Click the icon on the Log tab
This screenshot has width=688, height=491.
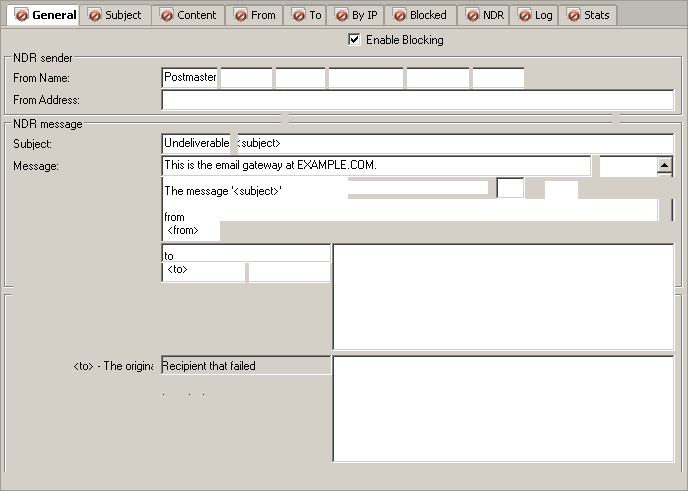click(524, 15)
